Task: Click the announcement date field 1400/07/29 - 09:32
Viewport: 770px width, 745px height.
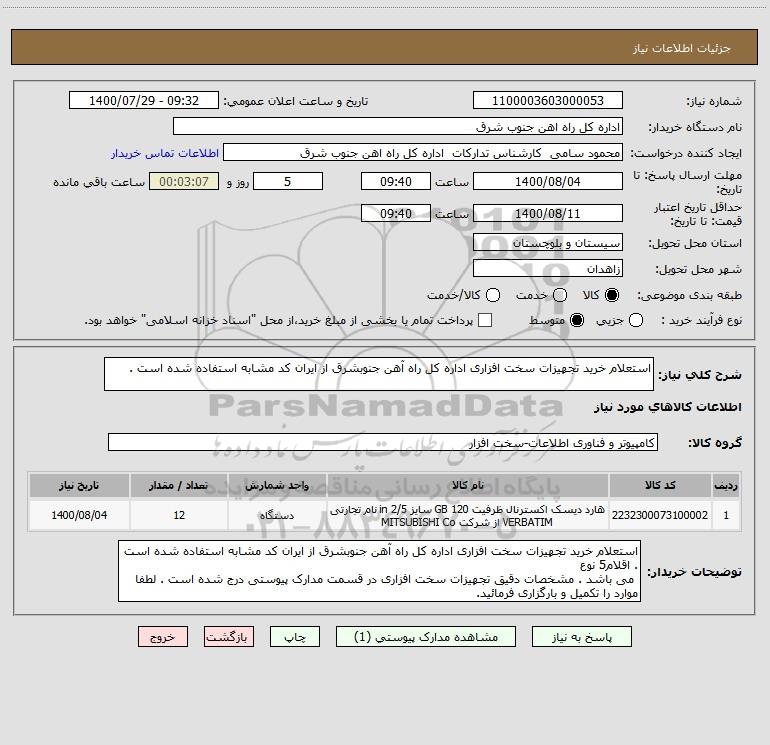Action: pyautogui.click(x=143, y=101)
